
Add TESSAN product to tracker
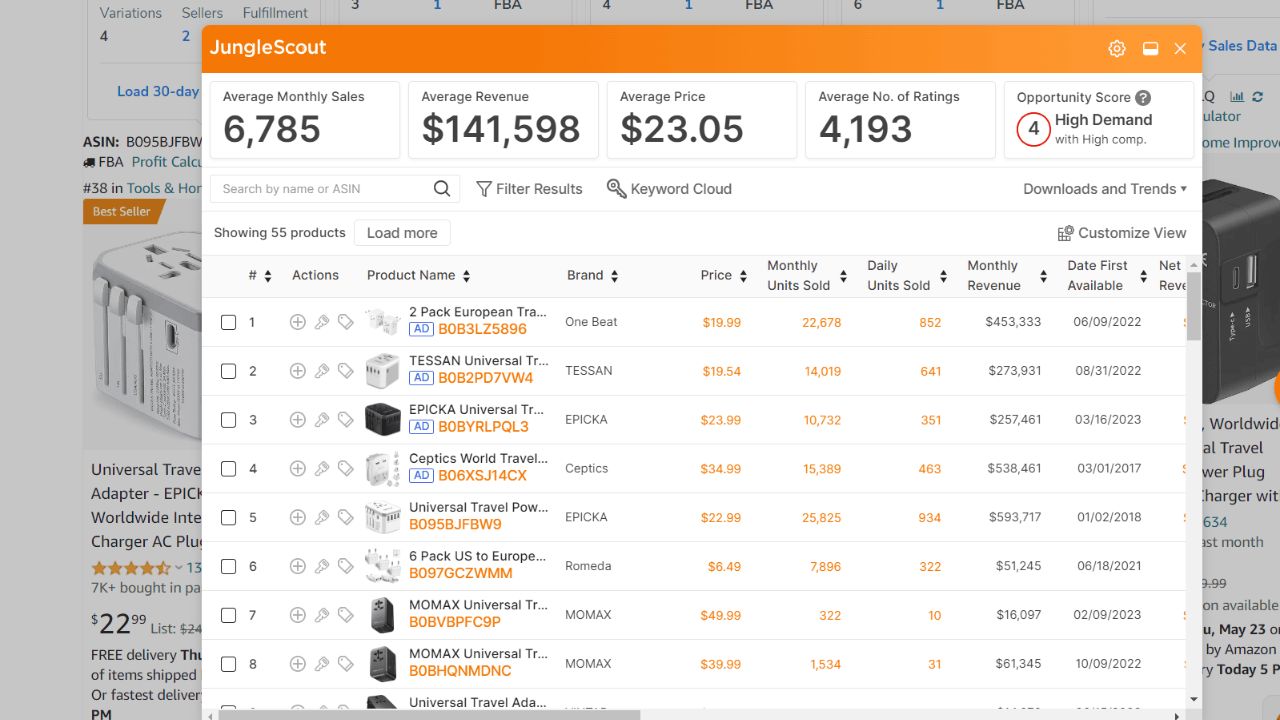(297, 371)
